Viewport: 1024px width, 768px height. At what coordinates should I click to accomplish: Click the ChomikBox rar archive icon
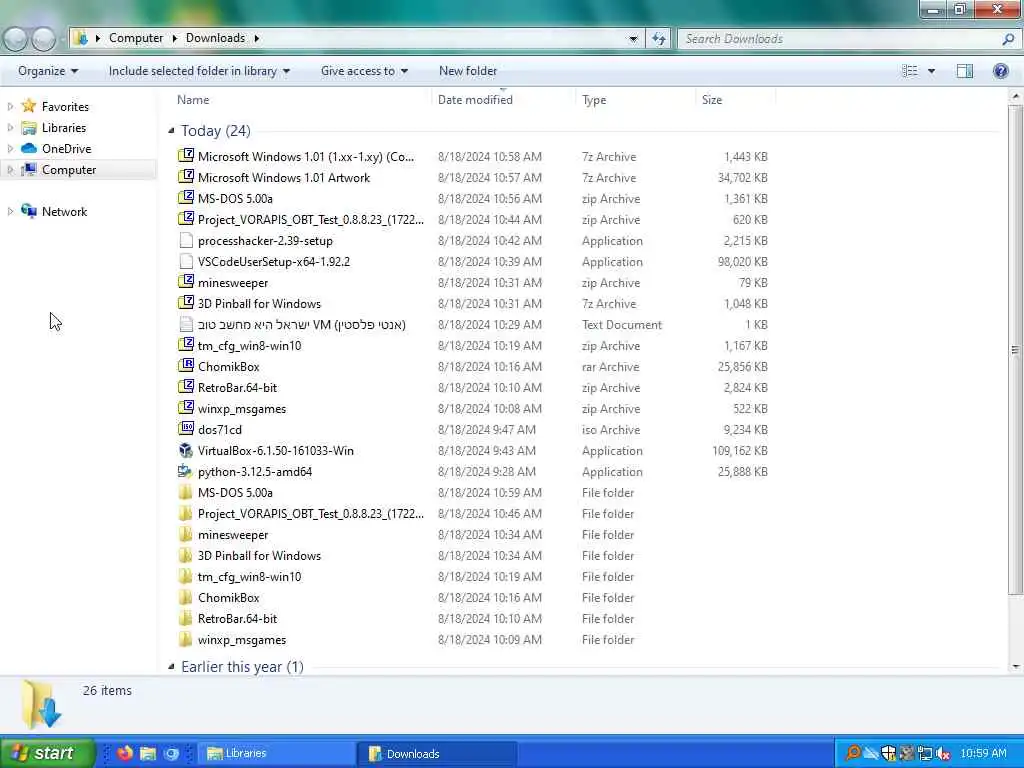[x=186, y=366]
